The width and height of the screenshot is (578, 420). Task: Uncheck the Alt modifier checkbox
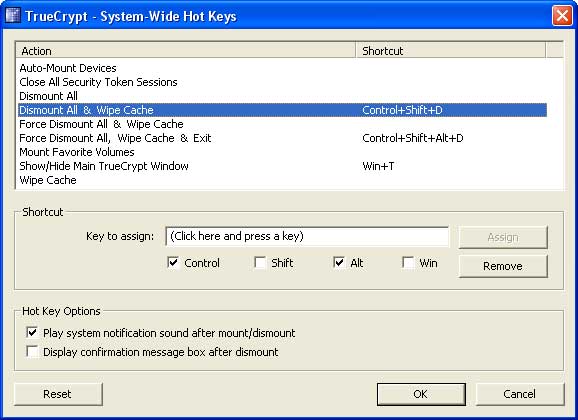[339, 263]
